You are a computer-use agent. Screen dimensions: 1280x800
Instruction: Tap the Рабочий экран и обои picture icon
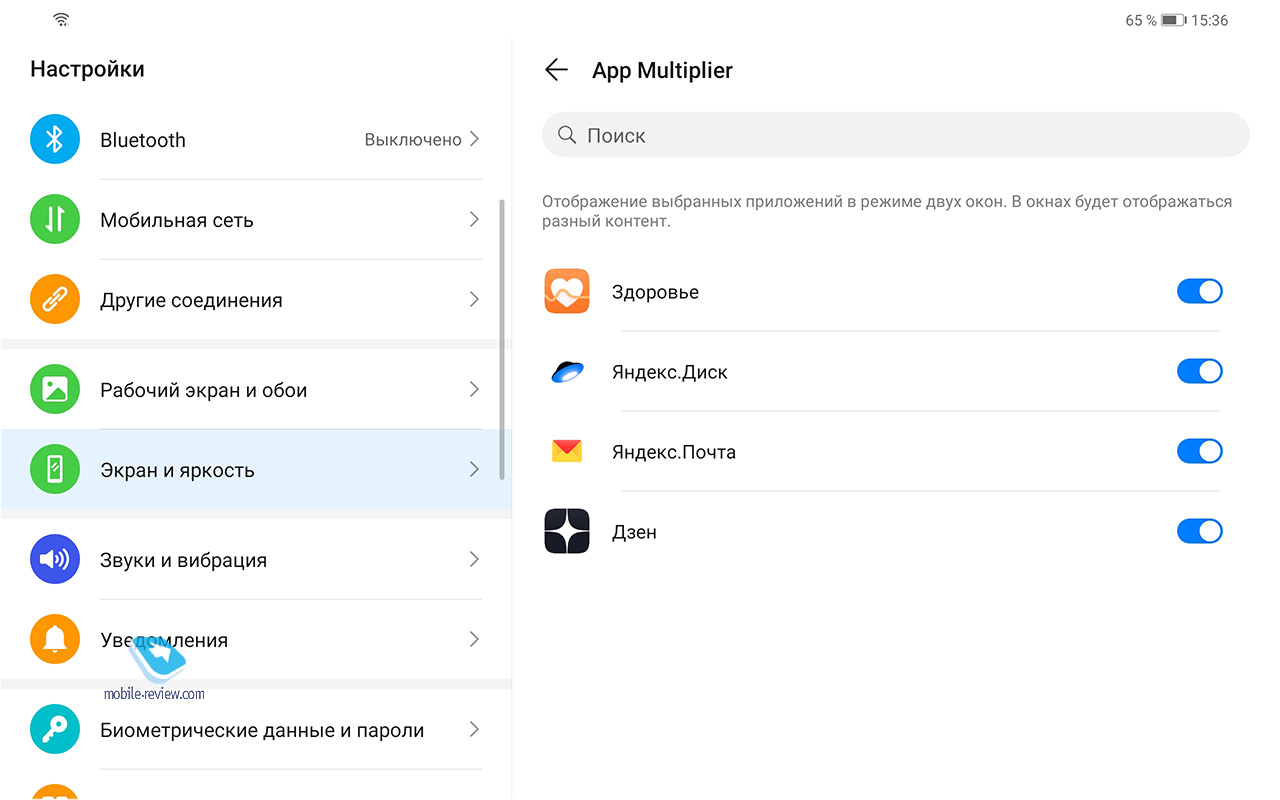click(x=55, y=389)
